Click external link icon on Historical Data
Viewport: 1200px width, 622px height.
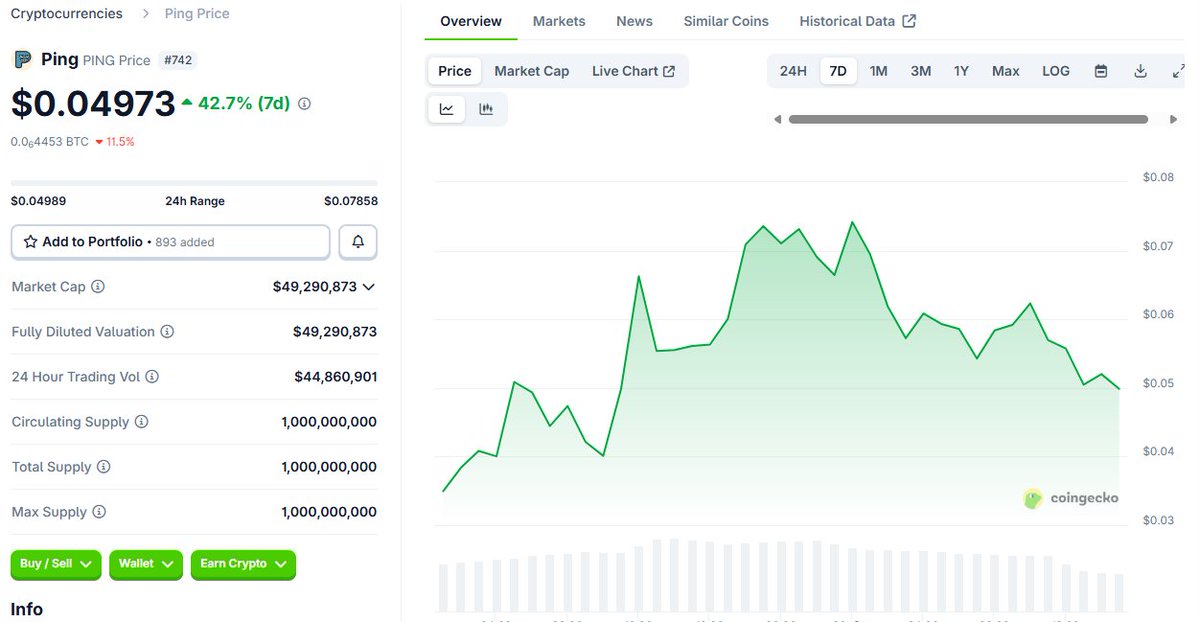tap(909, 21)
